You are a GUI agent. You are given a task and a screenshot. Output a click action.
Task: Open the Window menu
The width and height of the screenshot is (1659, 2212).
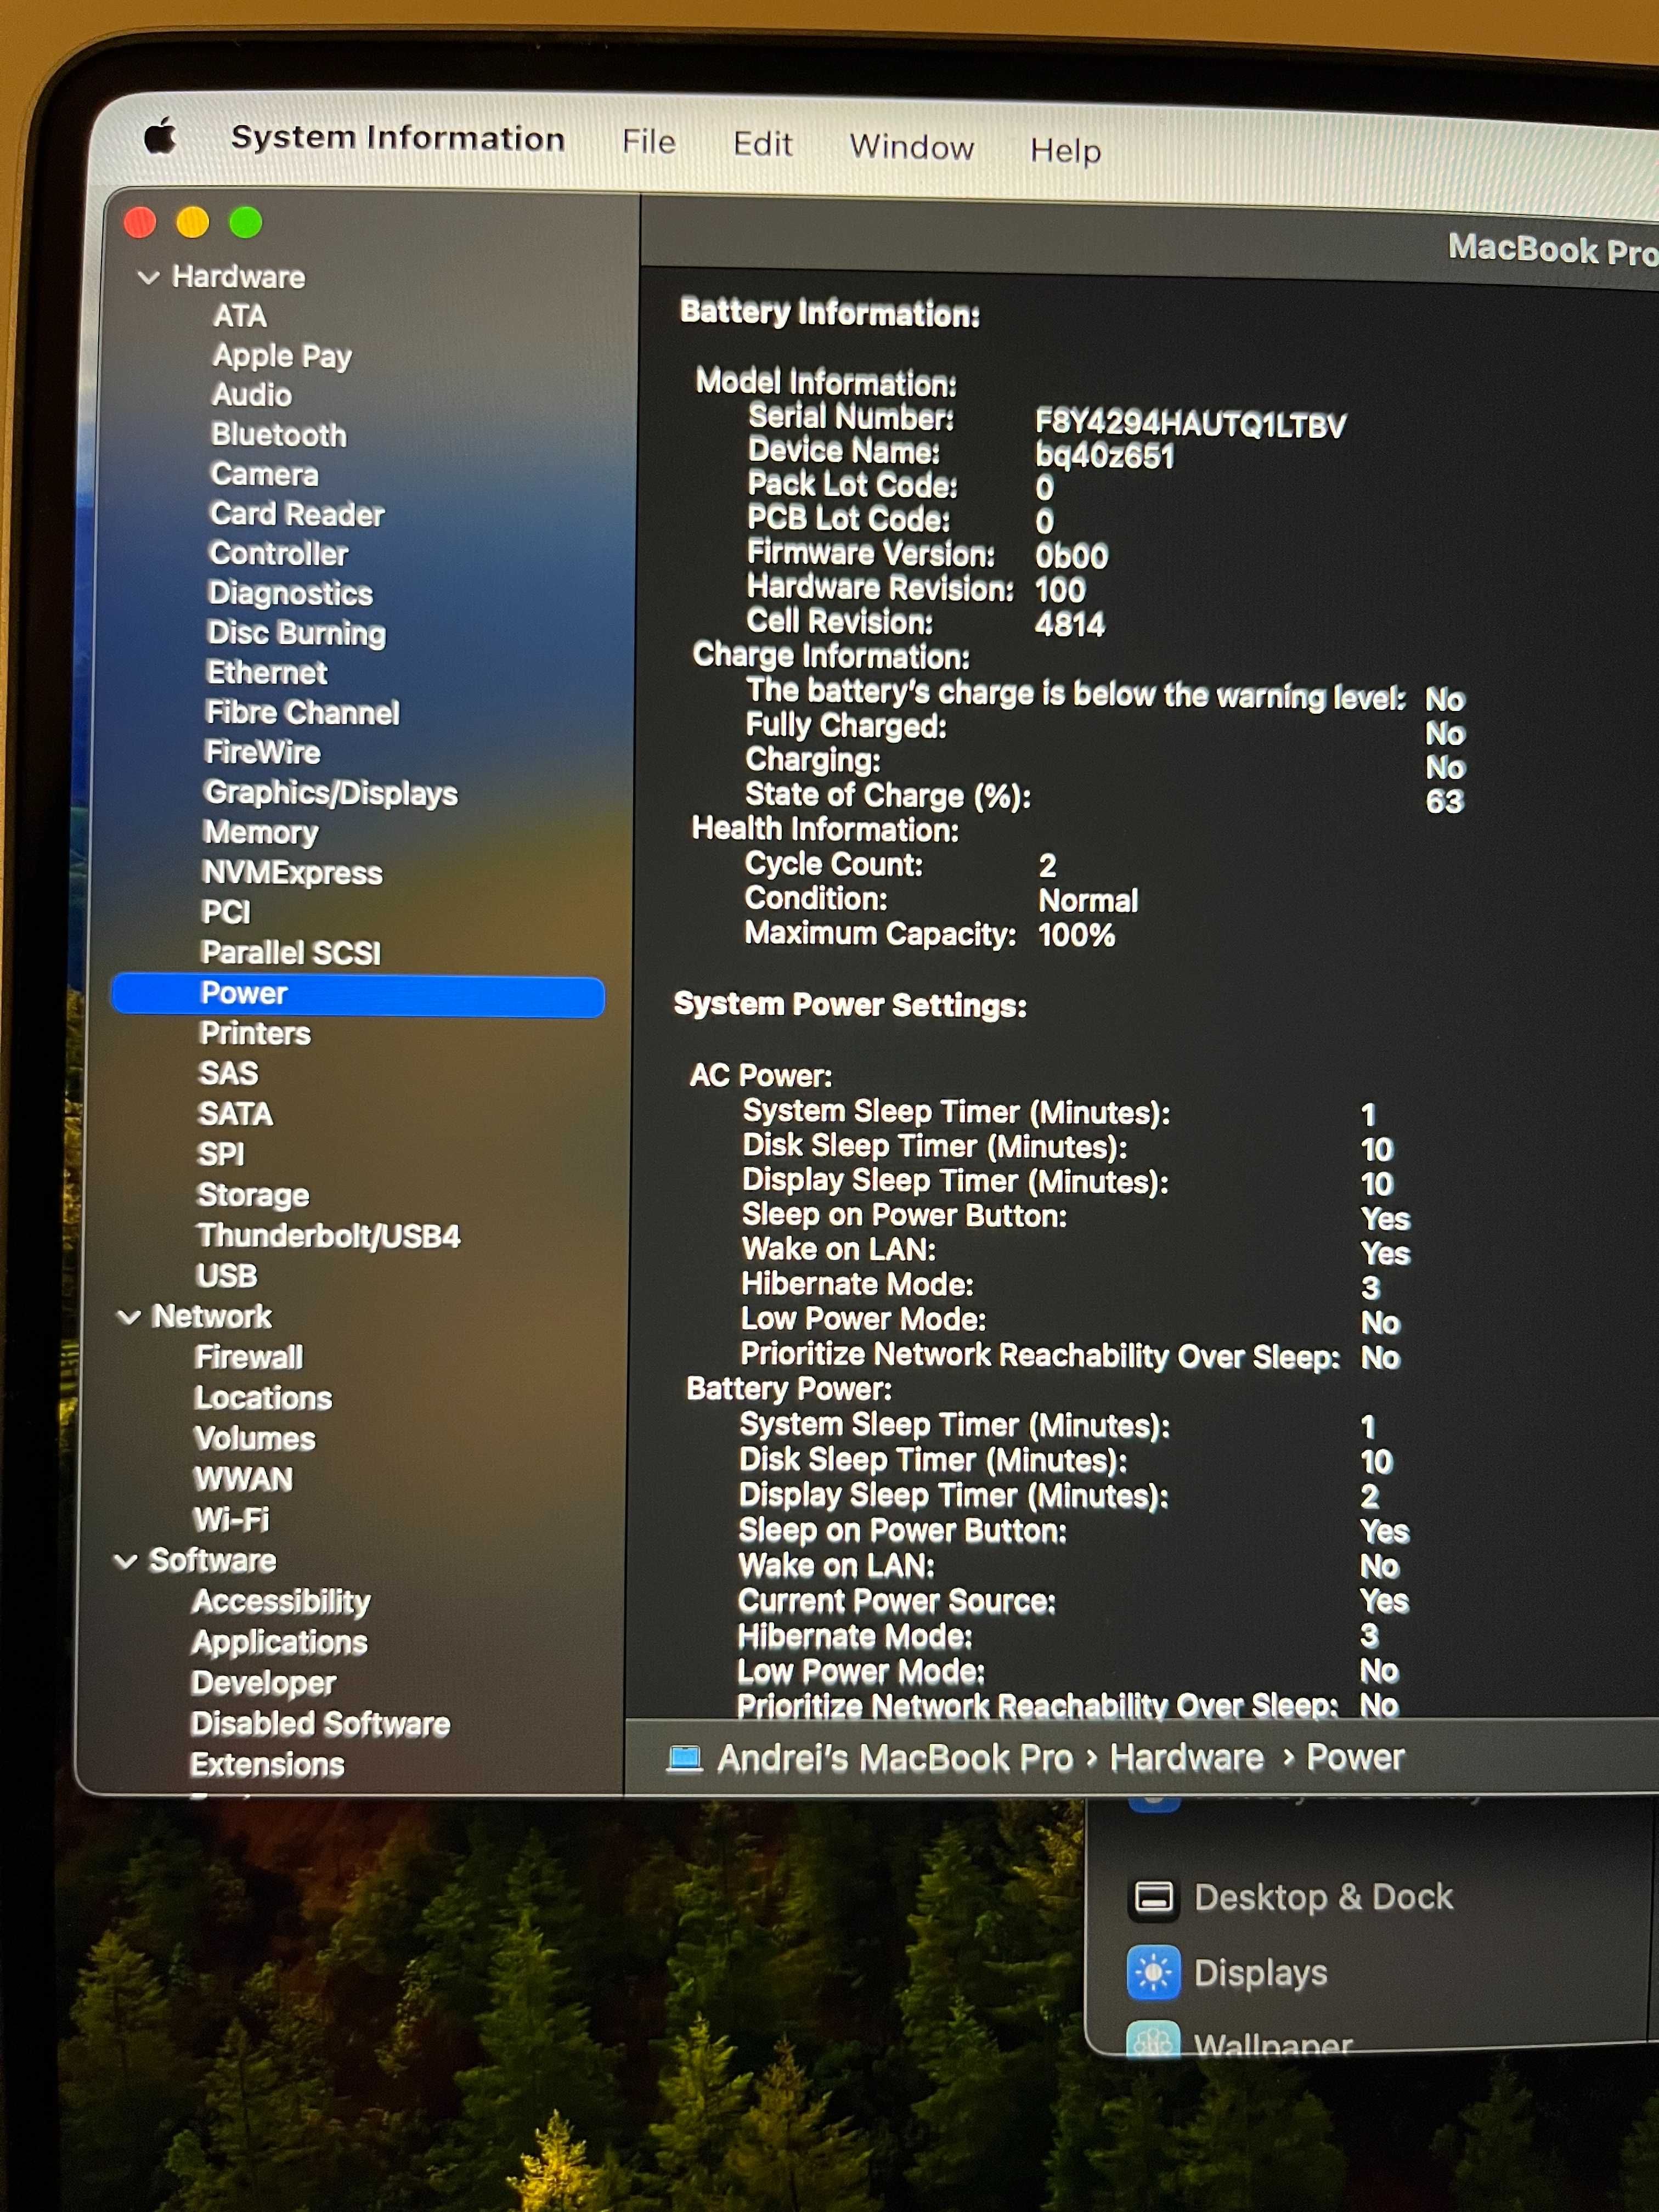pyautogui.click(x=911, y=147)
